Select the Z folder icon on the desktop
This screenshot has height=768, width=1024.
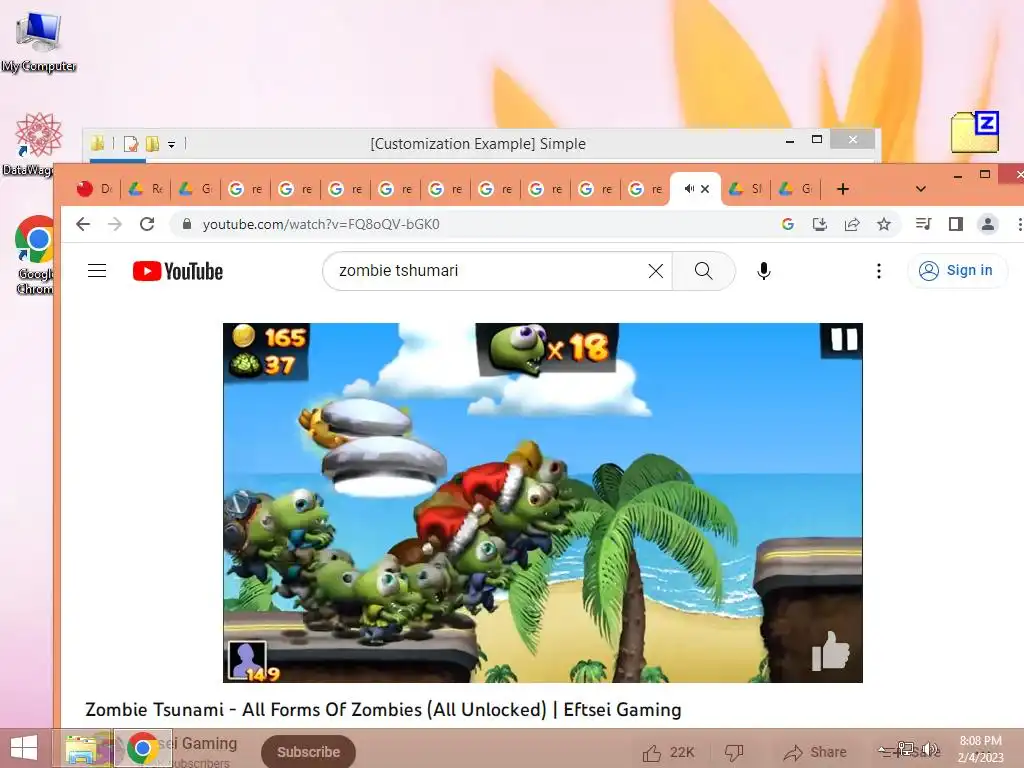(975, 132)
